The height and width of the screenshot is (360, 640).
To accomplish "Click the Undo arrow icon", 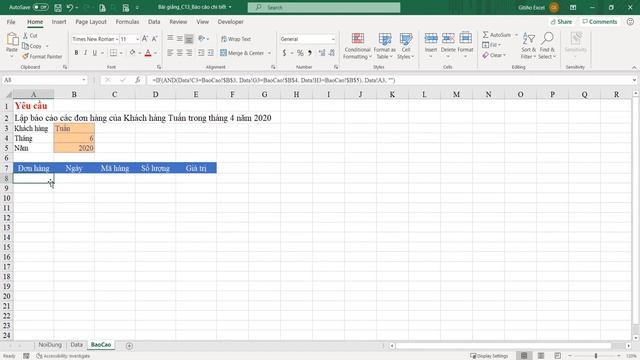I will (x=70, y=7).
